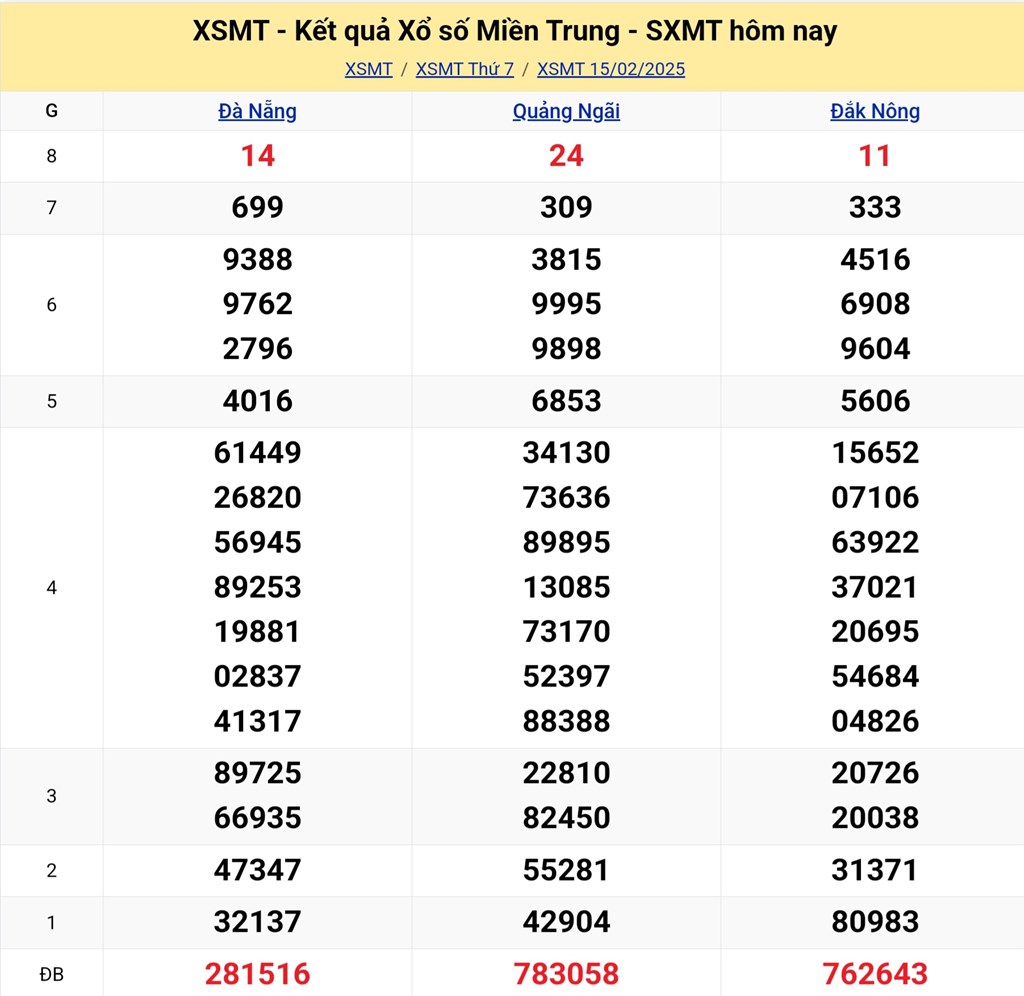
Task: Select first prize number 32137
Action: (257, 921)
